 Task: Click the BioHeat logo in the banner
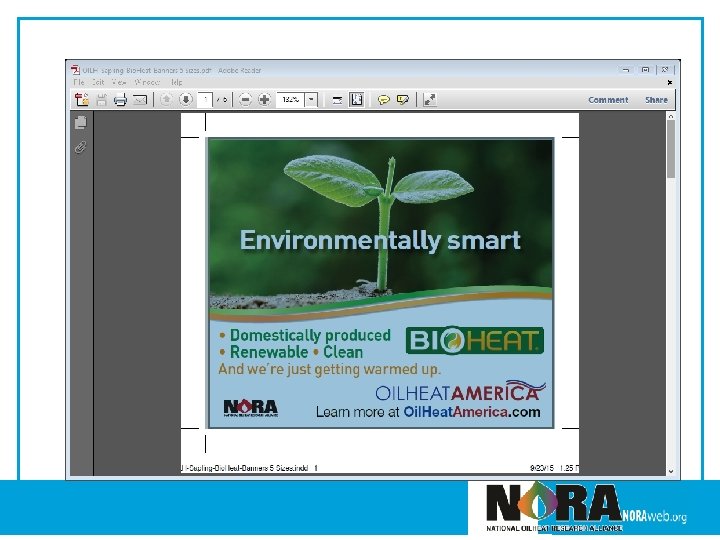click(475, 340)
